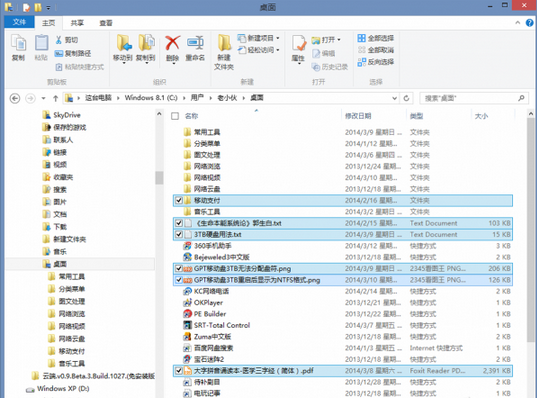Click the Up one level arrow
Image resolution: width=537 pixels, height=398 pixels.
click(55, 98)
